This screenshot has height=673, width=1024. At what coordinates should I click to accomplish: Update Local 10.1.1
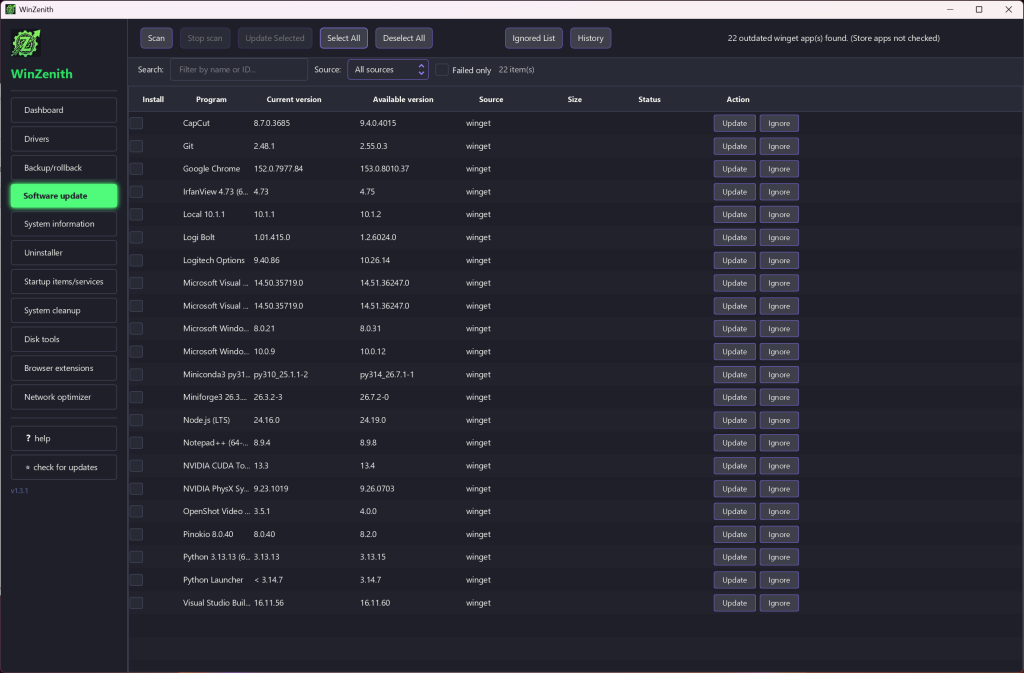pyautogui.click(x=735, y=215)
